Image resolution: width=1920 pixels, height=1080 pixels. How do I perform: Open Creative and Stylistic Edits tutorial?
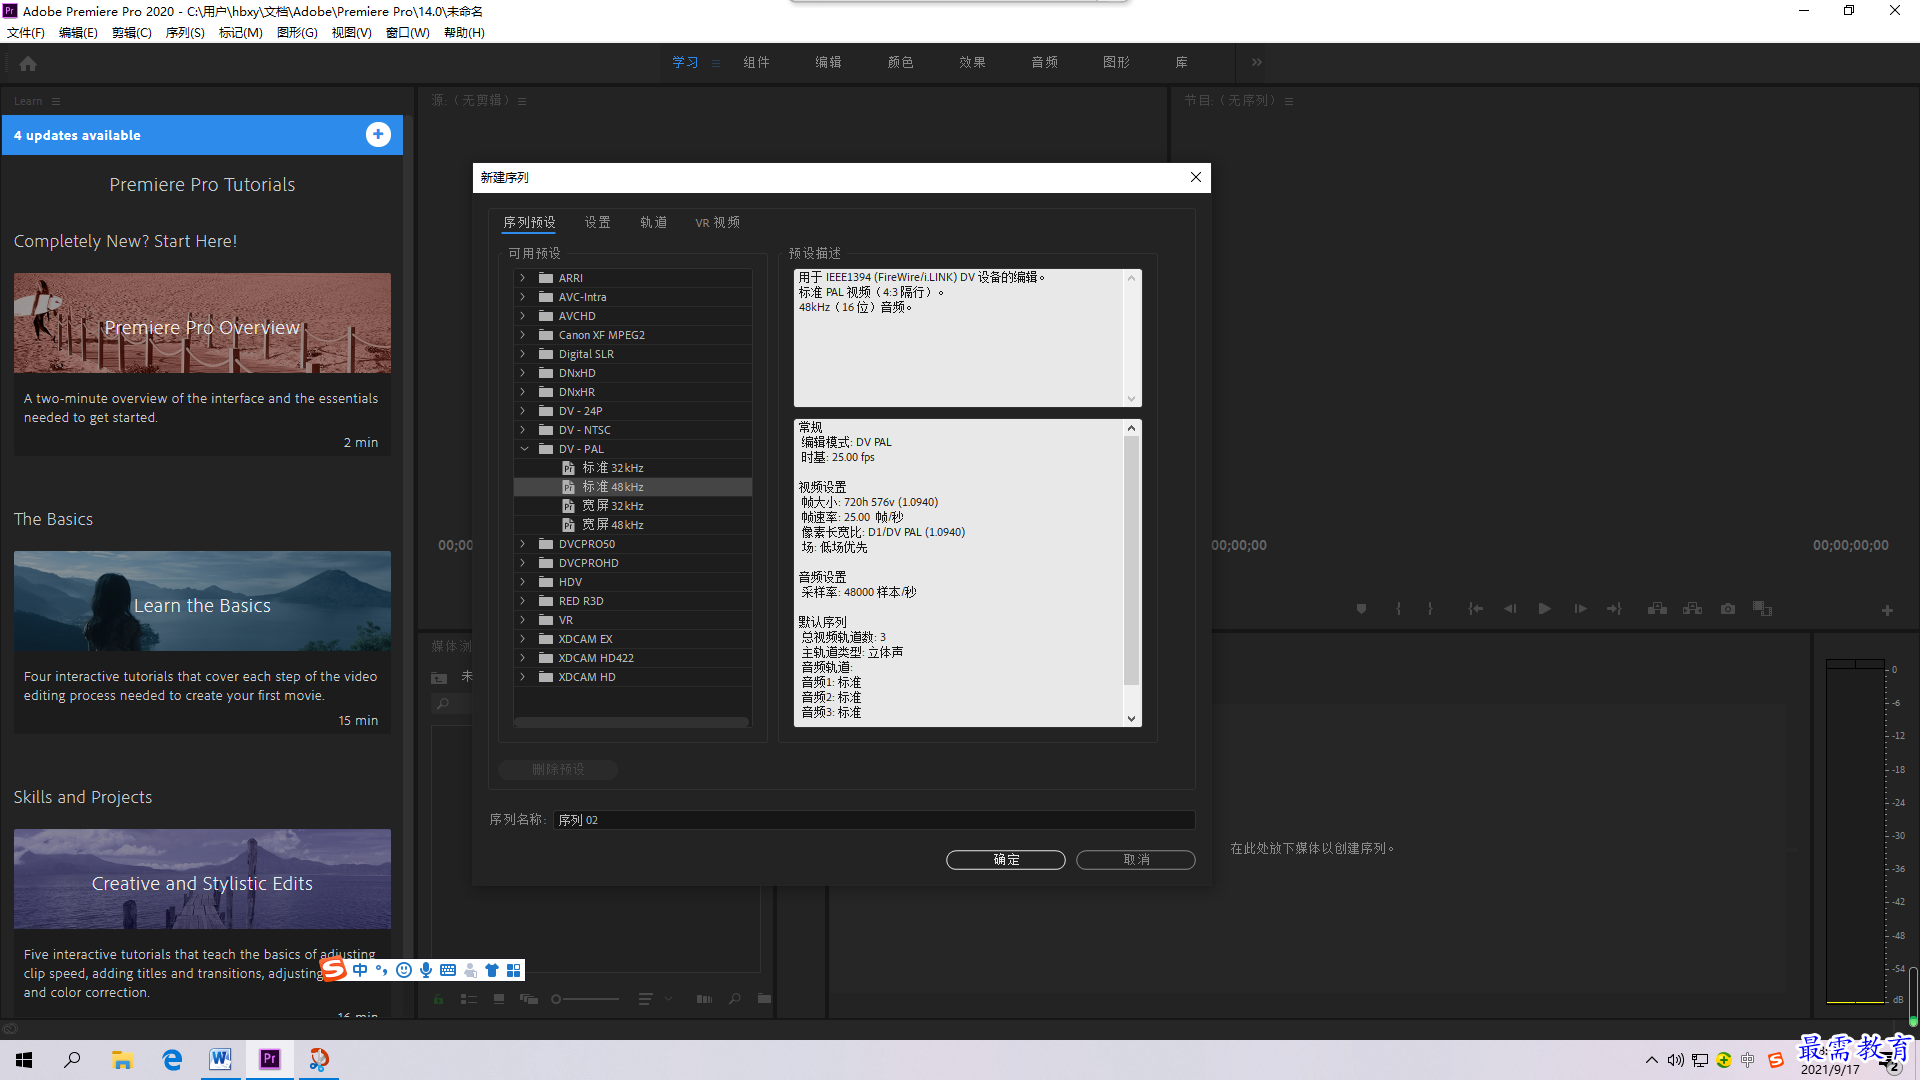tap(202, 879)
